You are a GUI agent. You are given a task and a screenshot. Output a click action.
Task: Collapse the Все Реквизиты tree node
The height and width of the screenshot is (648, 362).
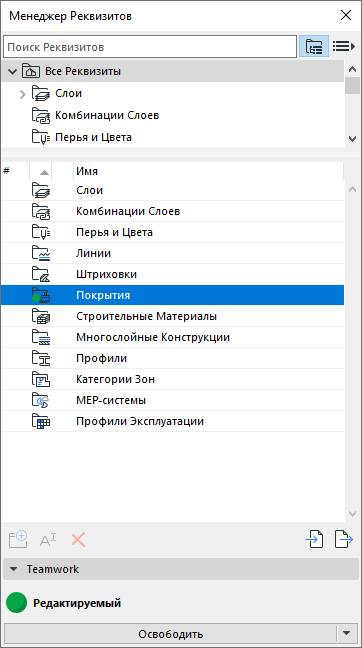pyautogui.click(x=12, y=71)
